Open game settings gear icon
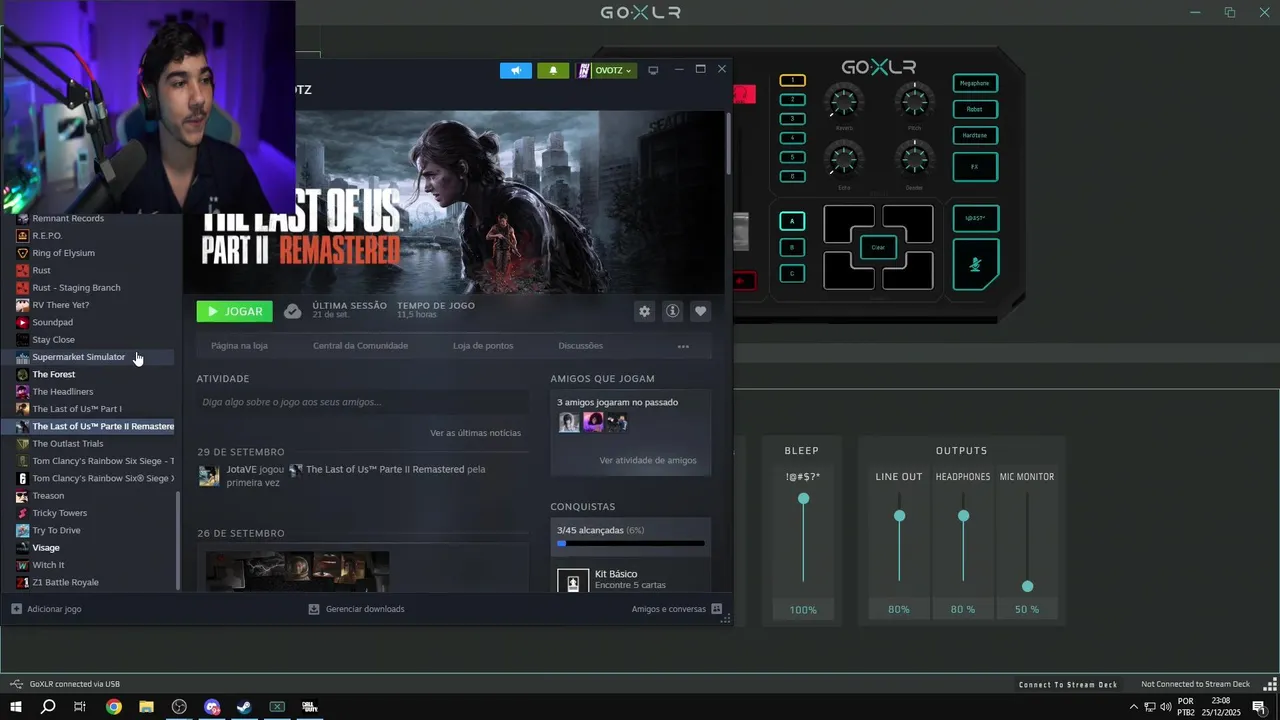This screenshot has width=1280, height=720. [x=644, y=311]
